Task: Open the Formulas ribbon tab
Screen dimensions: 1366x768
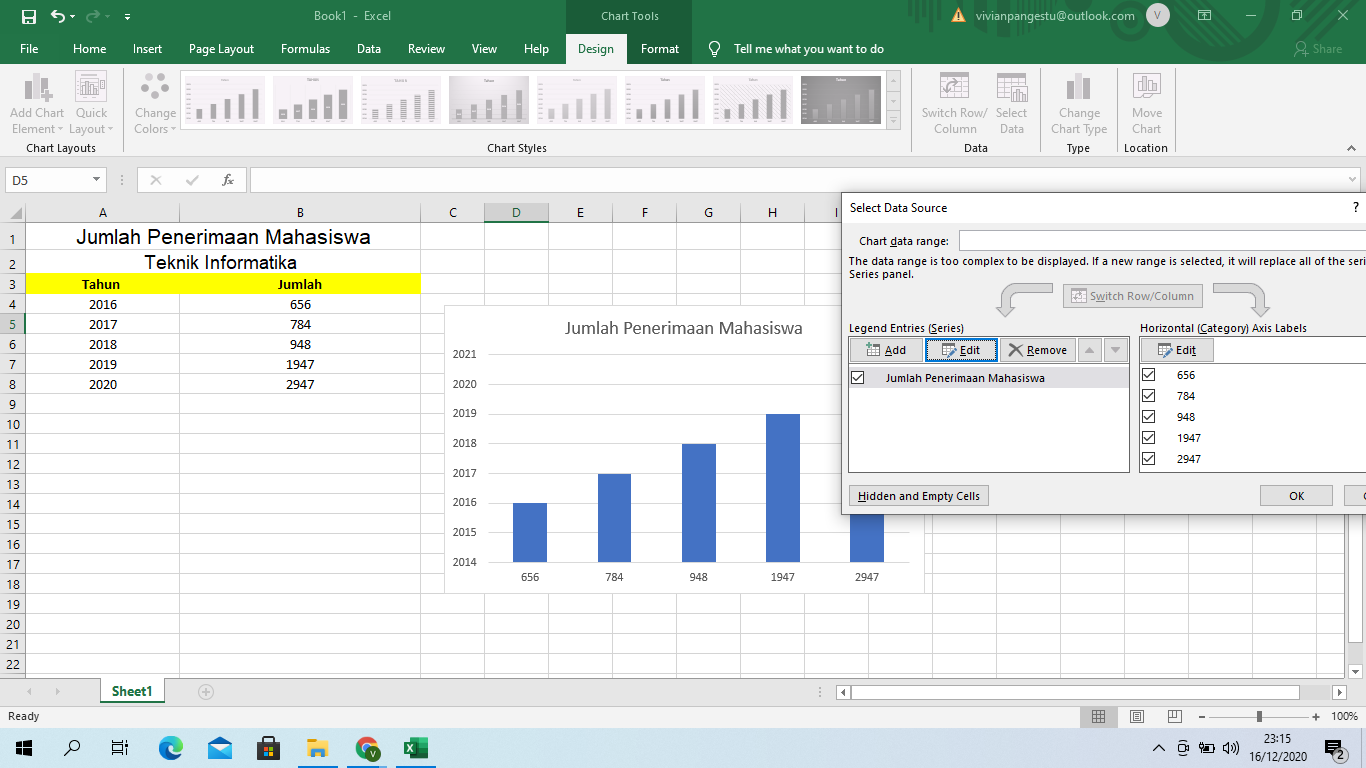Action: click(305, 48)
